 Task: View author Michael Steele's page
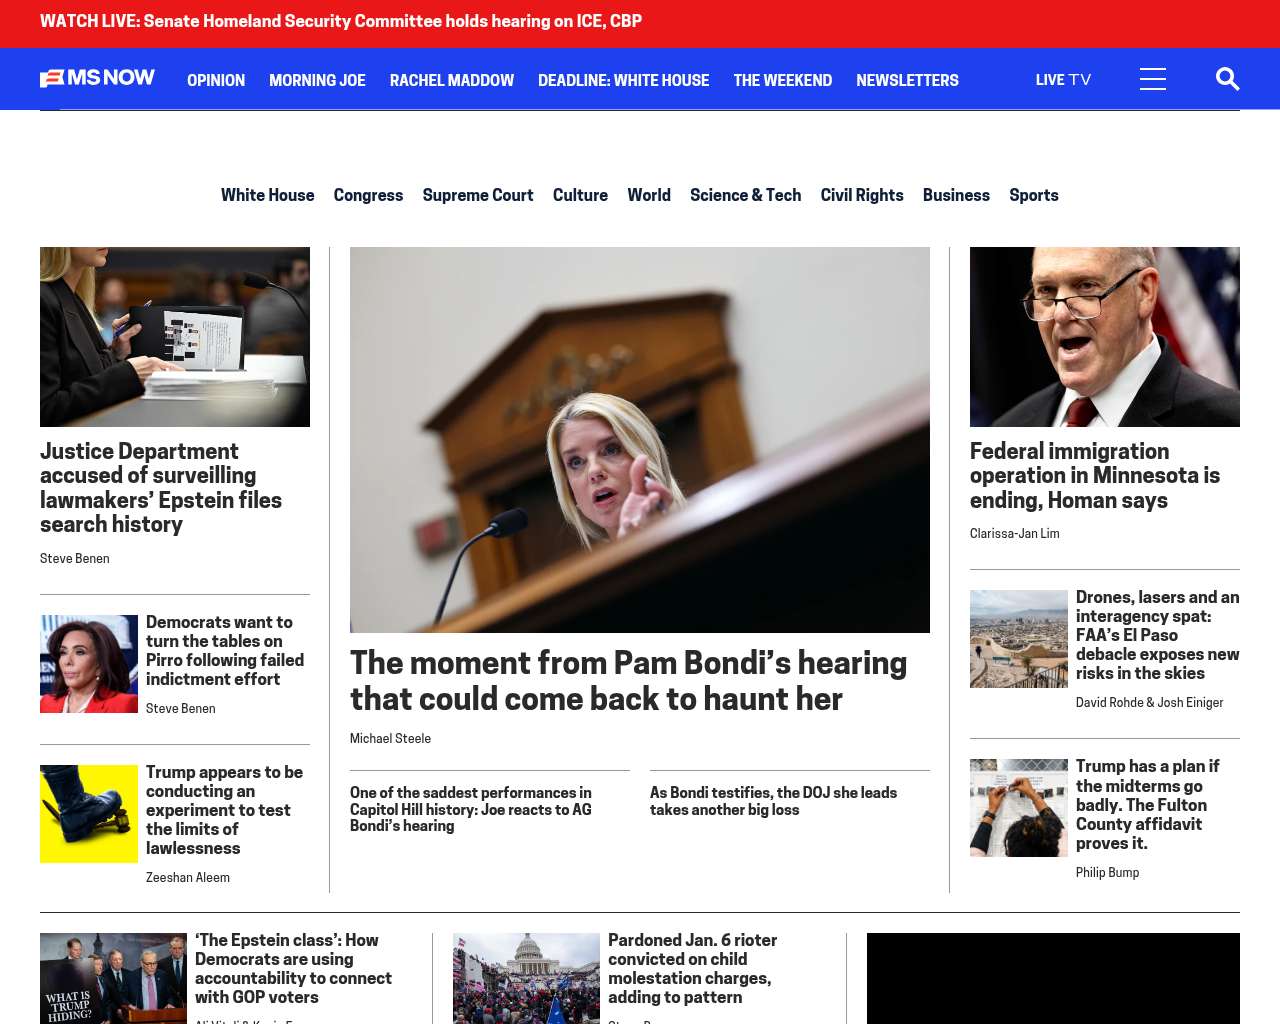[390, 739]
